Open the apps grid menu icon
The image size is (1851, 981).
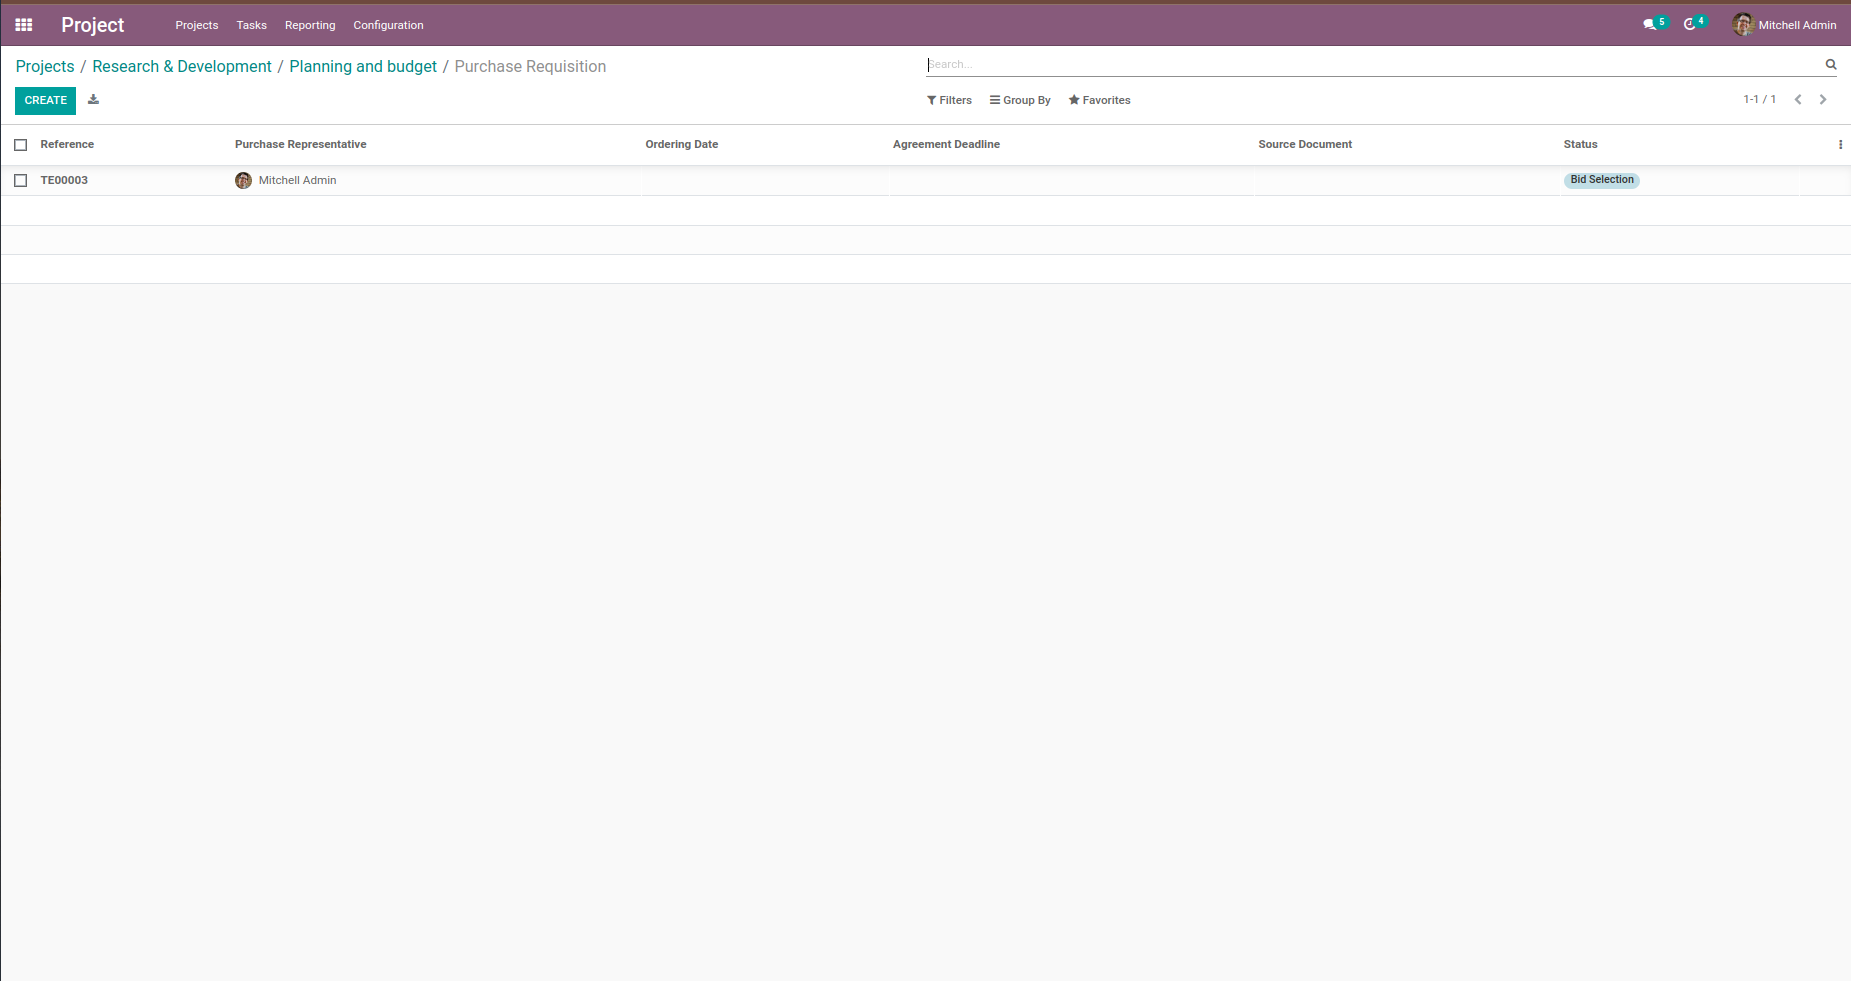coord(24,25)
